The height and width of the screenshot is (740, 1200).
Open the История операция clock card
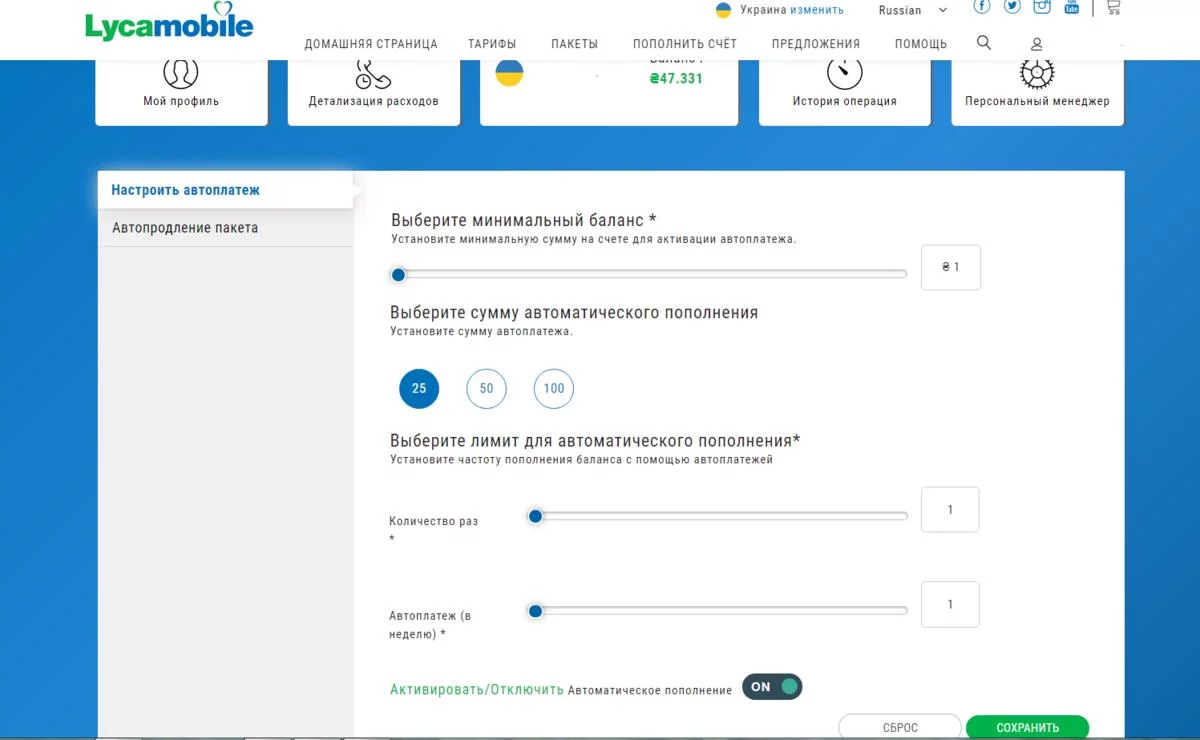tap(845, 92)
